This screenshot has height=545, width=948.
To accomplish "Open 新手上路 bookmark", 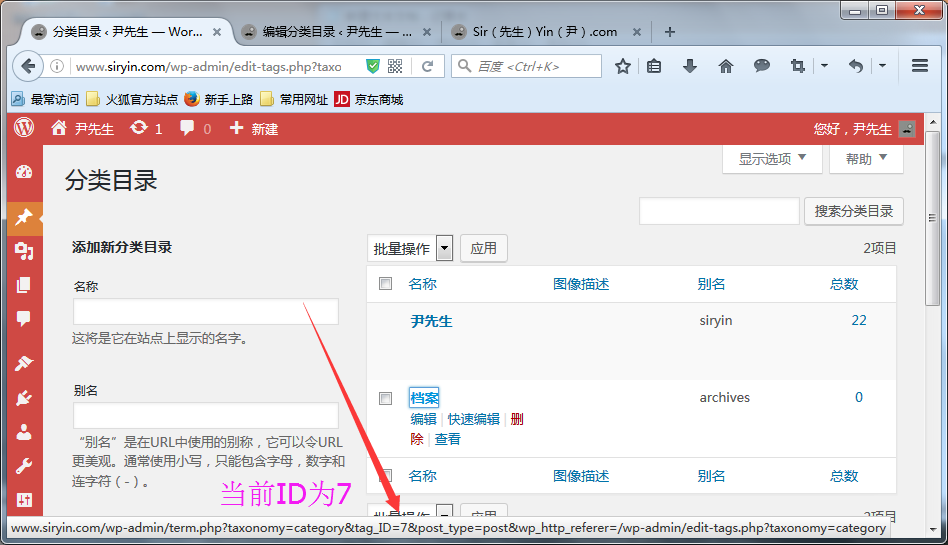I will click(x=219, y=99).
